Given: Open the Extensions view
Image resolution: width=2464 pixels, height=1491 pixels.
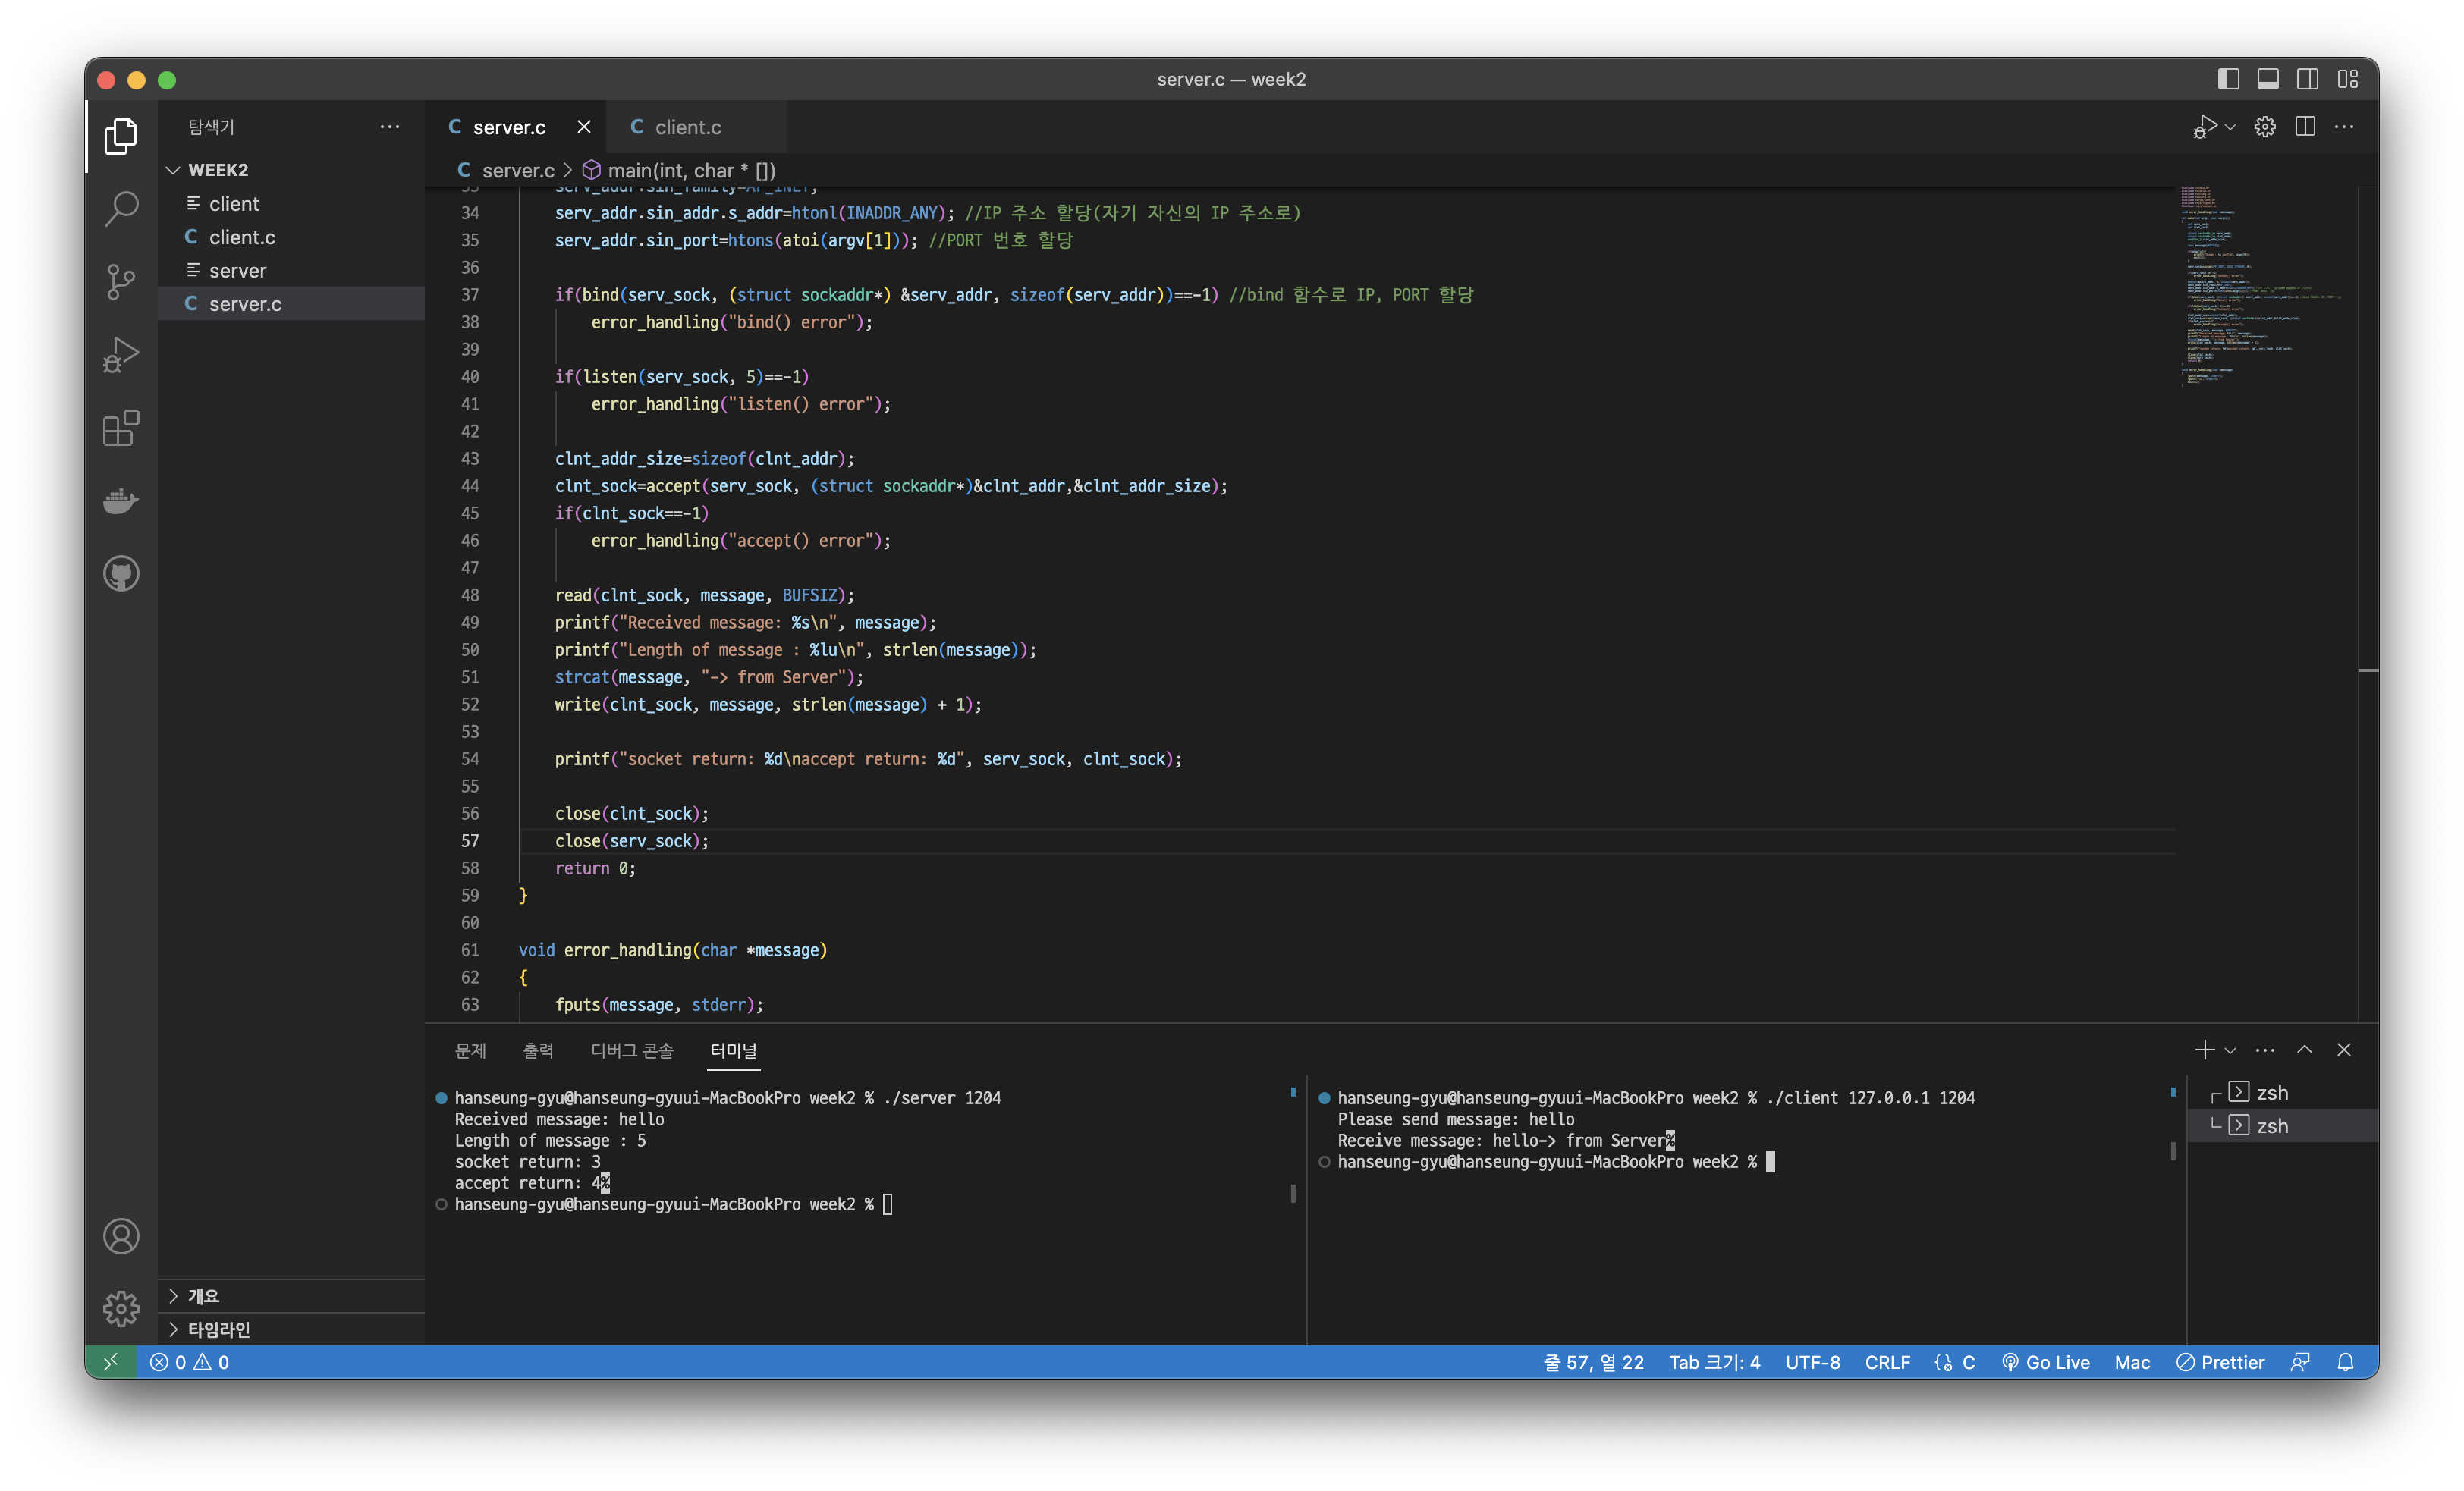Looking at the screenshot, I should [121, 428].
